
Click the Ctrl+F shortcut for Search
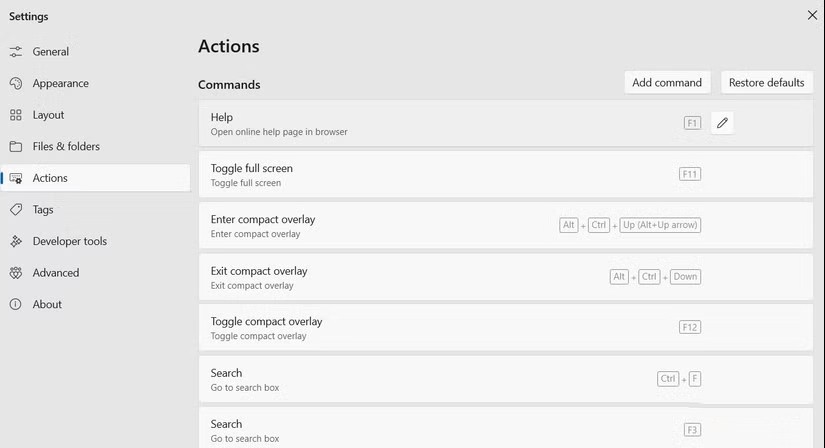tap(679, 379)
